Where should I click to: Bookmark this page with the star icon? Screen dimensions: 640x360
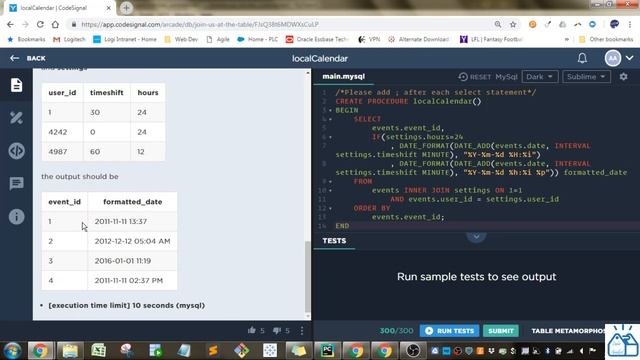pyautogui.click(x=513, y=24)
